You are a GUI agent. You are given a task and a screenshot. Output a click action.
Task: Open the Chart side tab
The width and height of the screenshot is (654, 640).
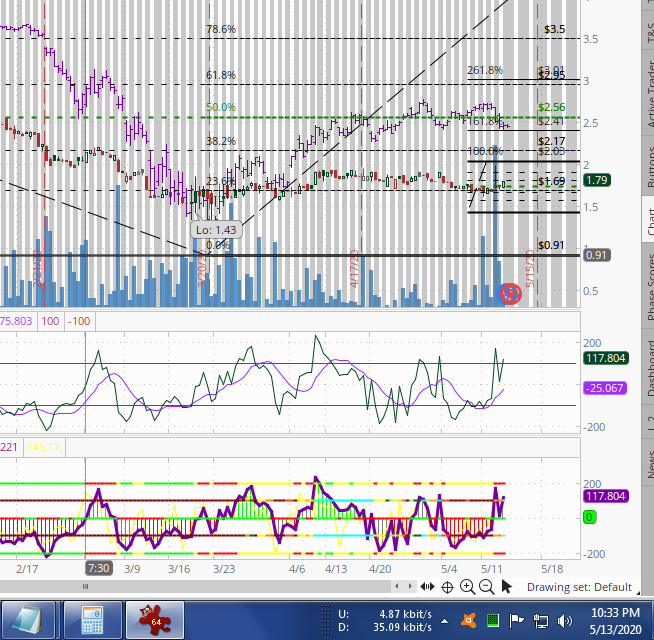(x=646, y=222)
